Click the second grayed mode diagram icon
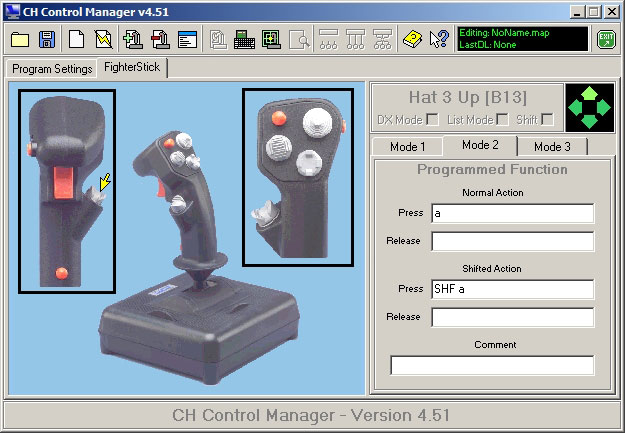Image resolution: width=625 pixels, height=433 pixels. (x=356, y=39)
